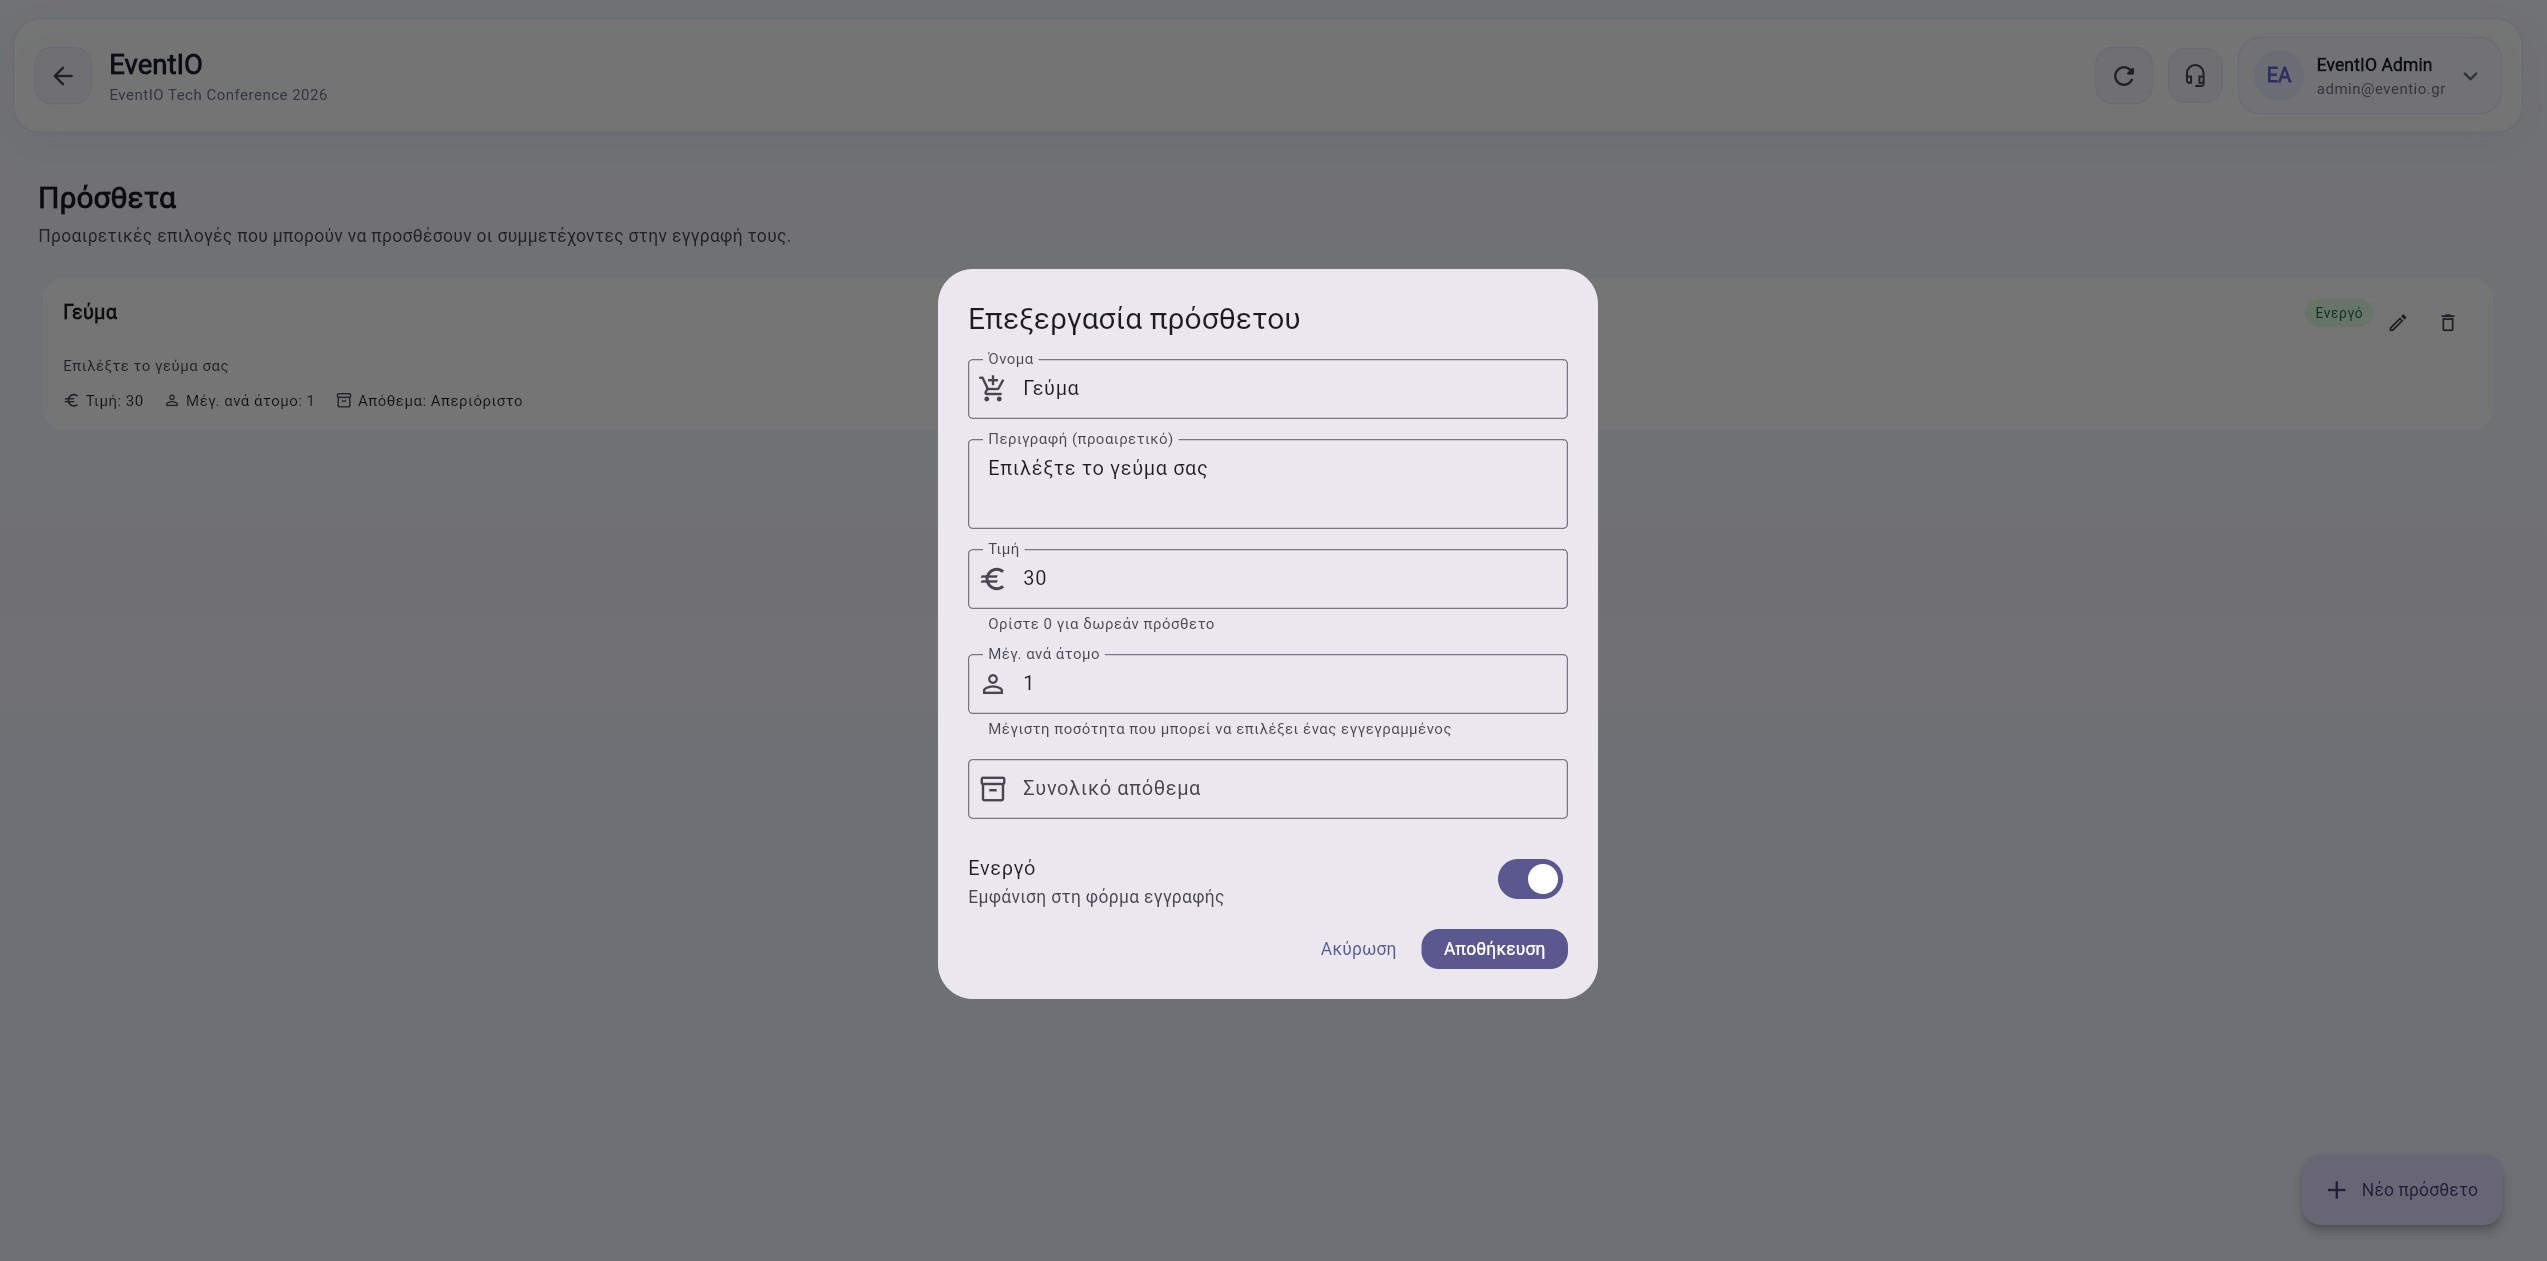The height and width of the screenshot is (1261, 2547).
Task: Refresh the page with reload icon
Action: click(2124, 76)
